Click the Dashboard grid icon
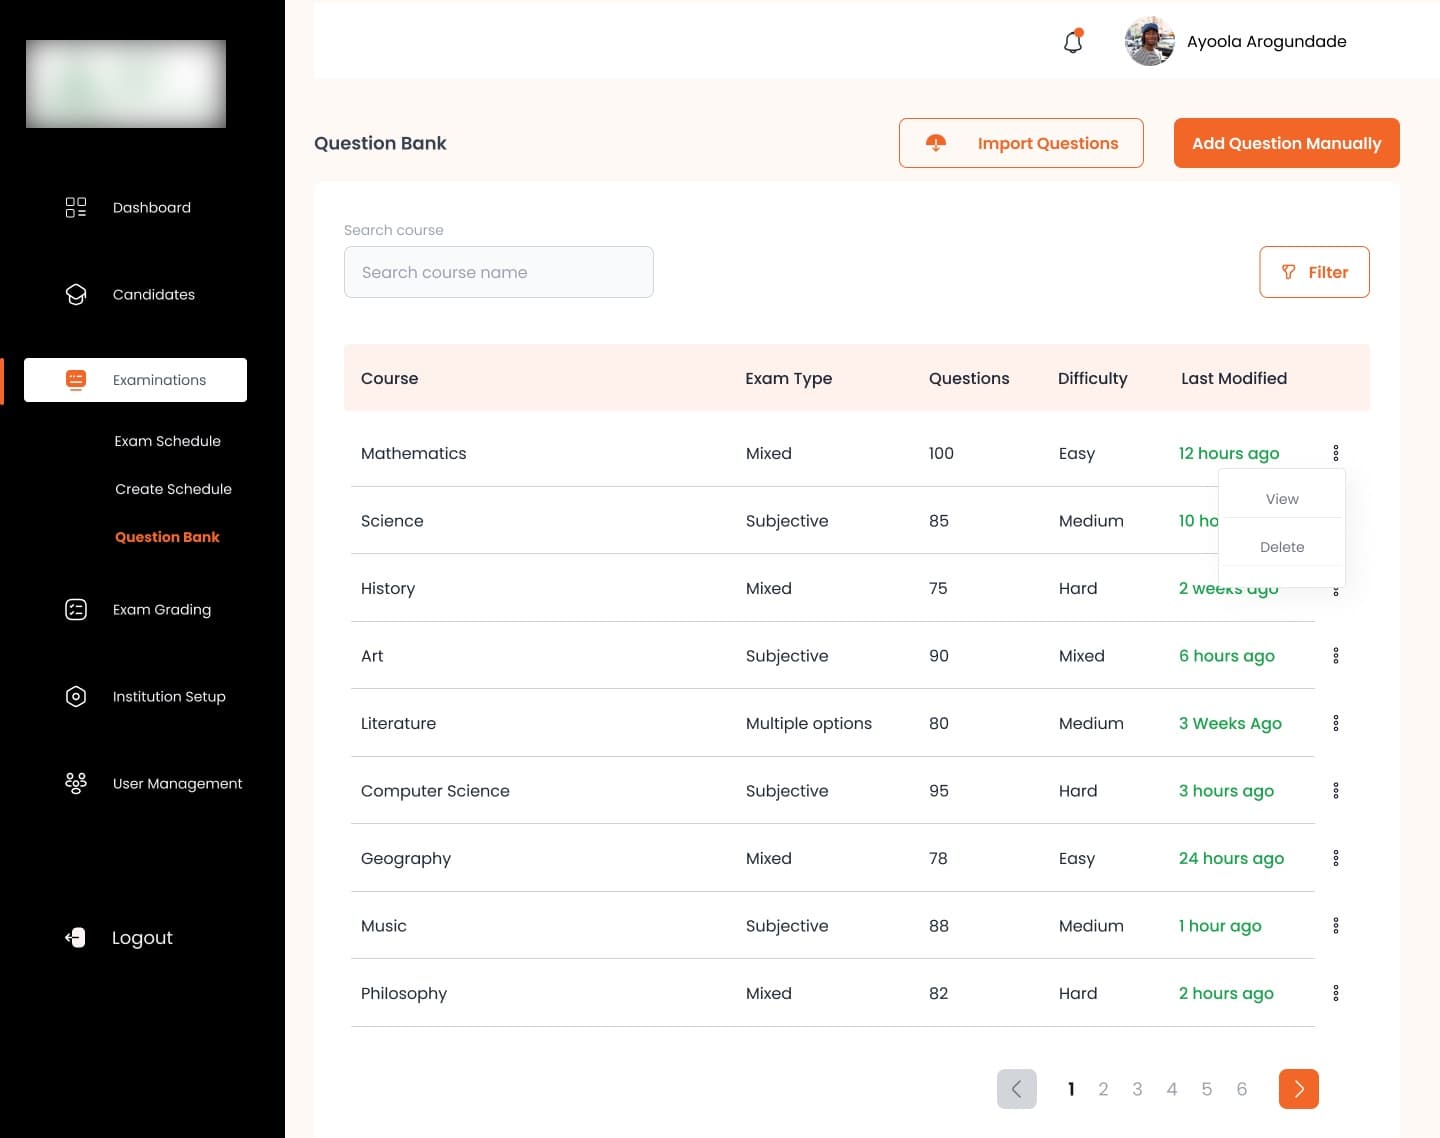The width and height of the screenshot is (1440, 1138). click(76, 207)
